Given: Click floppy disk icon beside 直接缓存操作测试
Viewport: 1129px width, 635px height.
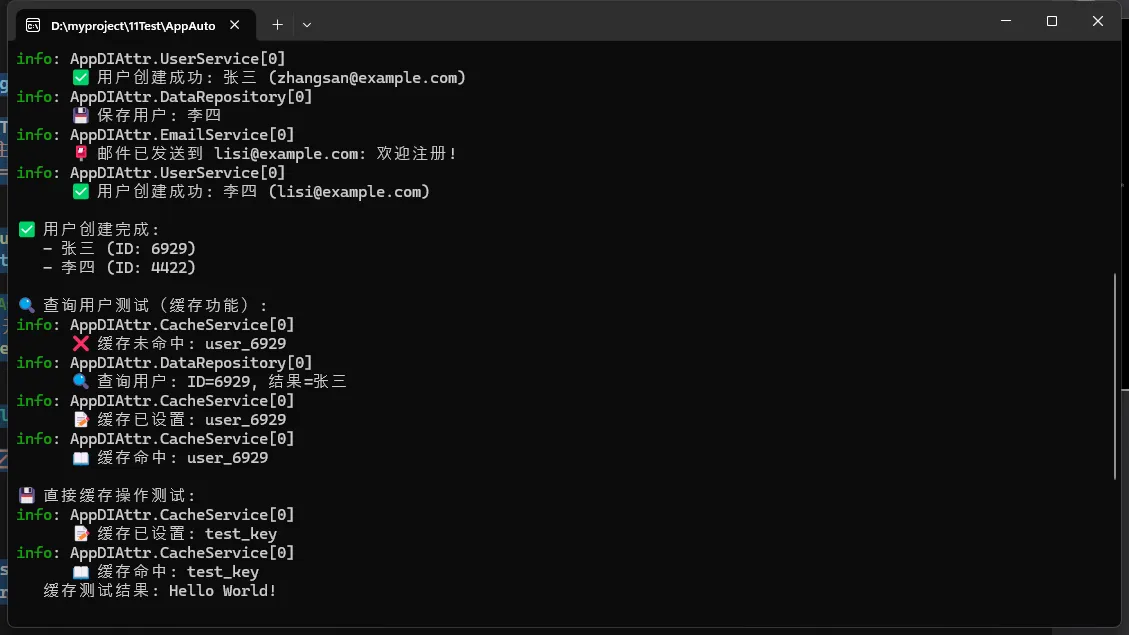Looking at the screenshot, I should point(27,495).
